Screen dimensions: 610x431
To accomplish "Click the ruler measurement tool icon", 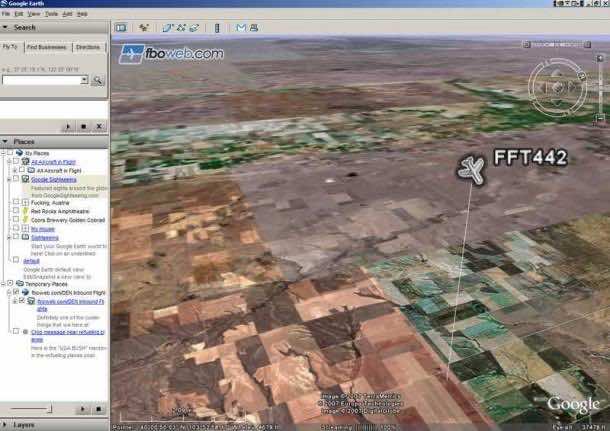I will point(217,27).
